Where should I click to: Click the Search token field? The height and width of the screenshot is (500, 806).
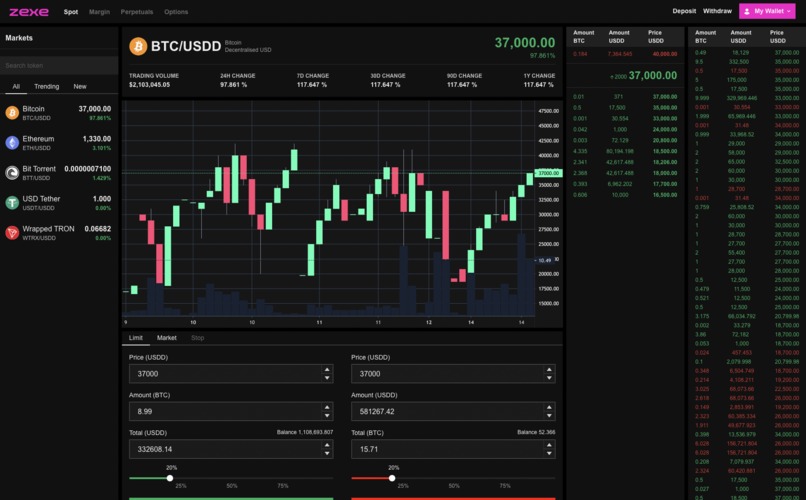[x=59, y=66]
